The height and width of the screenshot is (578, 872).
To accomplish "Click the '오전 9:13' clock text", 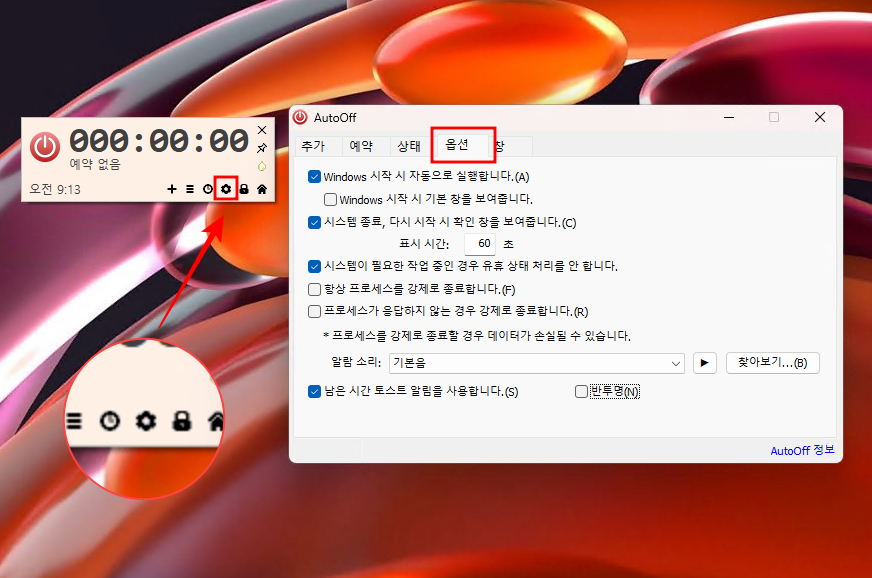I will (55, 190).
